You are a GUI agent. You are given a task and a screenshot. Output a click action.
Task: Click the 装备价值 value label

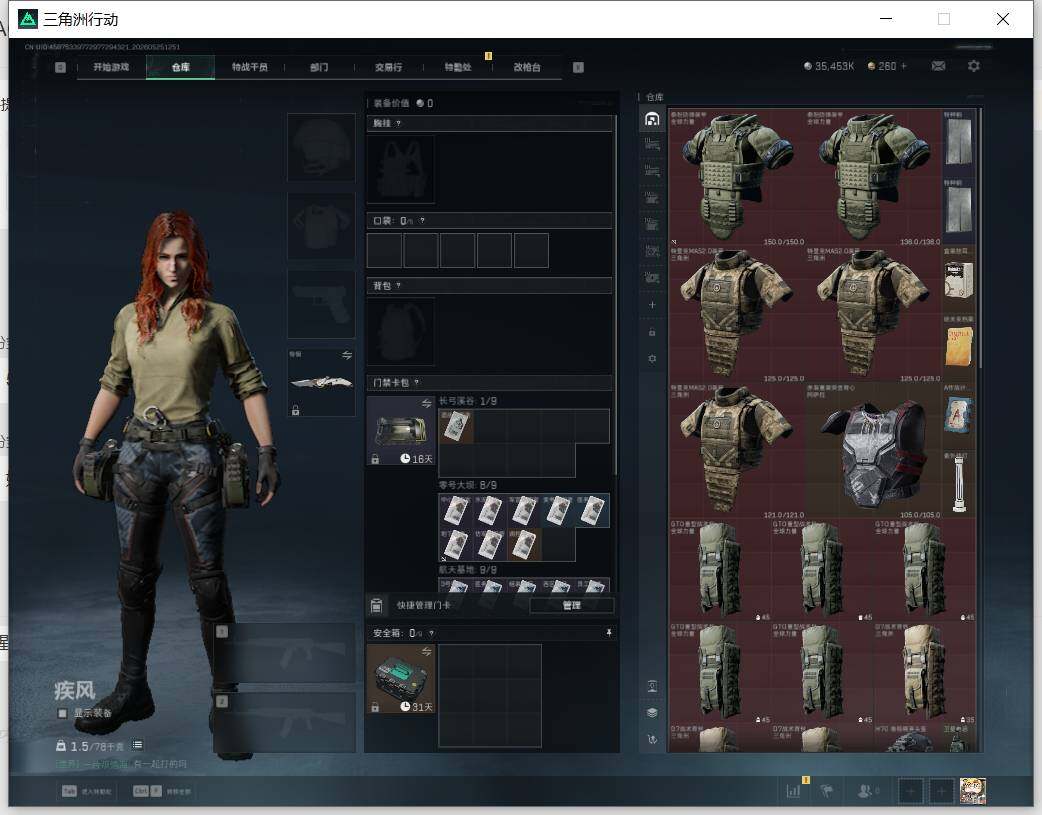coord(403,103)
